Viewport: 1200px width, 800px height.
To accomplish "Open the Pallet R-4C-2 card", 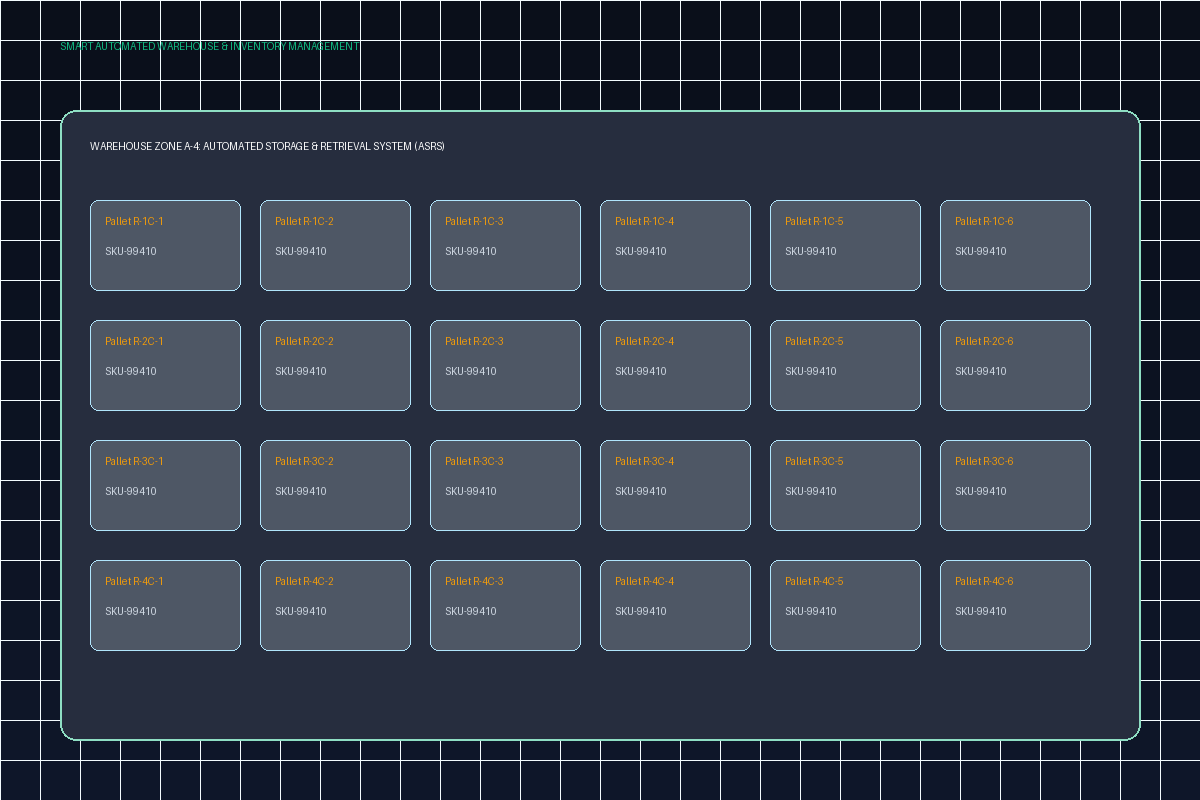I will [x=335, y=605].
